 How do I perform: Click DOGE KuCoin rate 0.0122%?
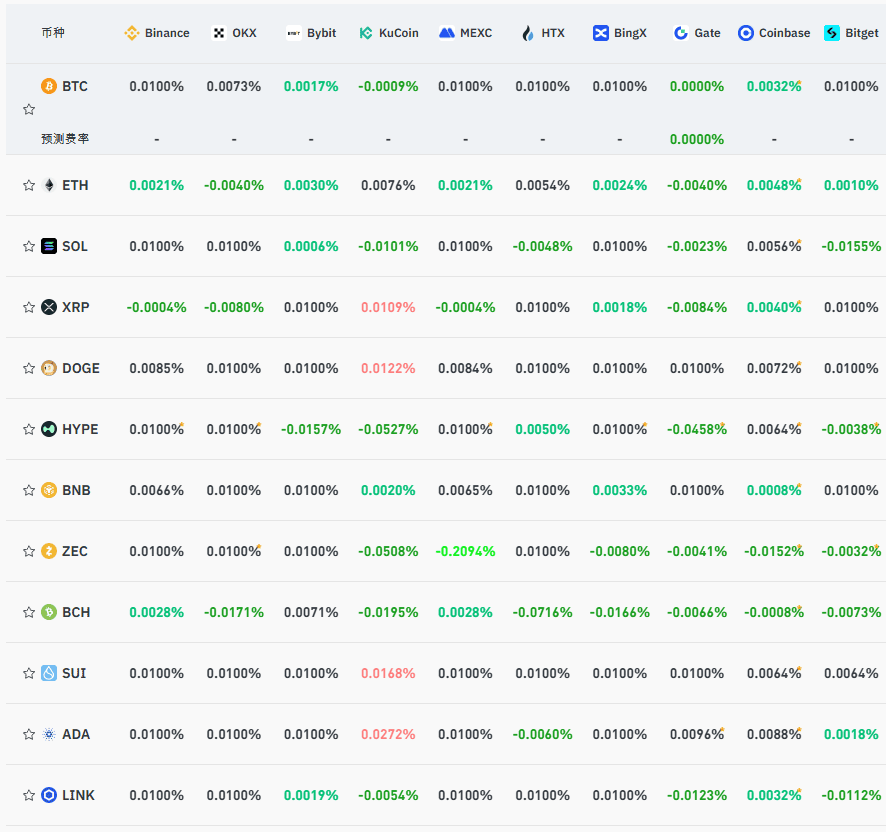(x=388, y=369)
